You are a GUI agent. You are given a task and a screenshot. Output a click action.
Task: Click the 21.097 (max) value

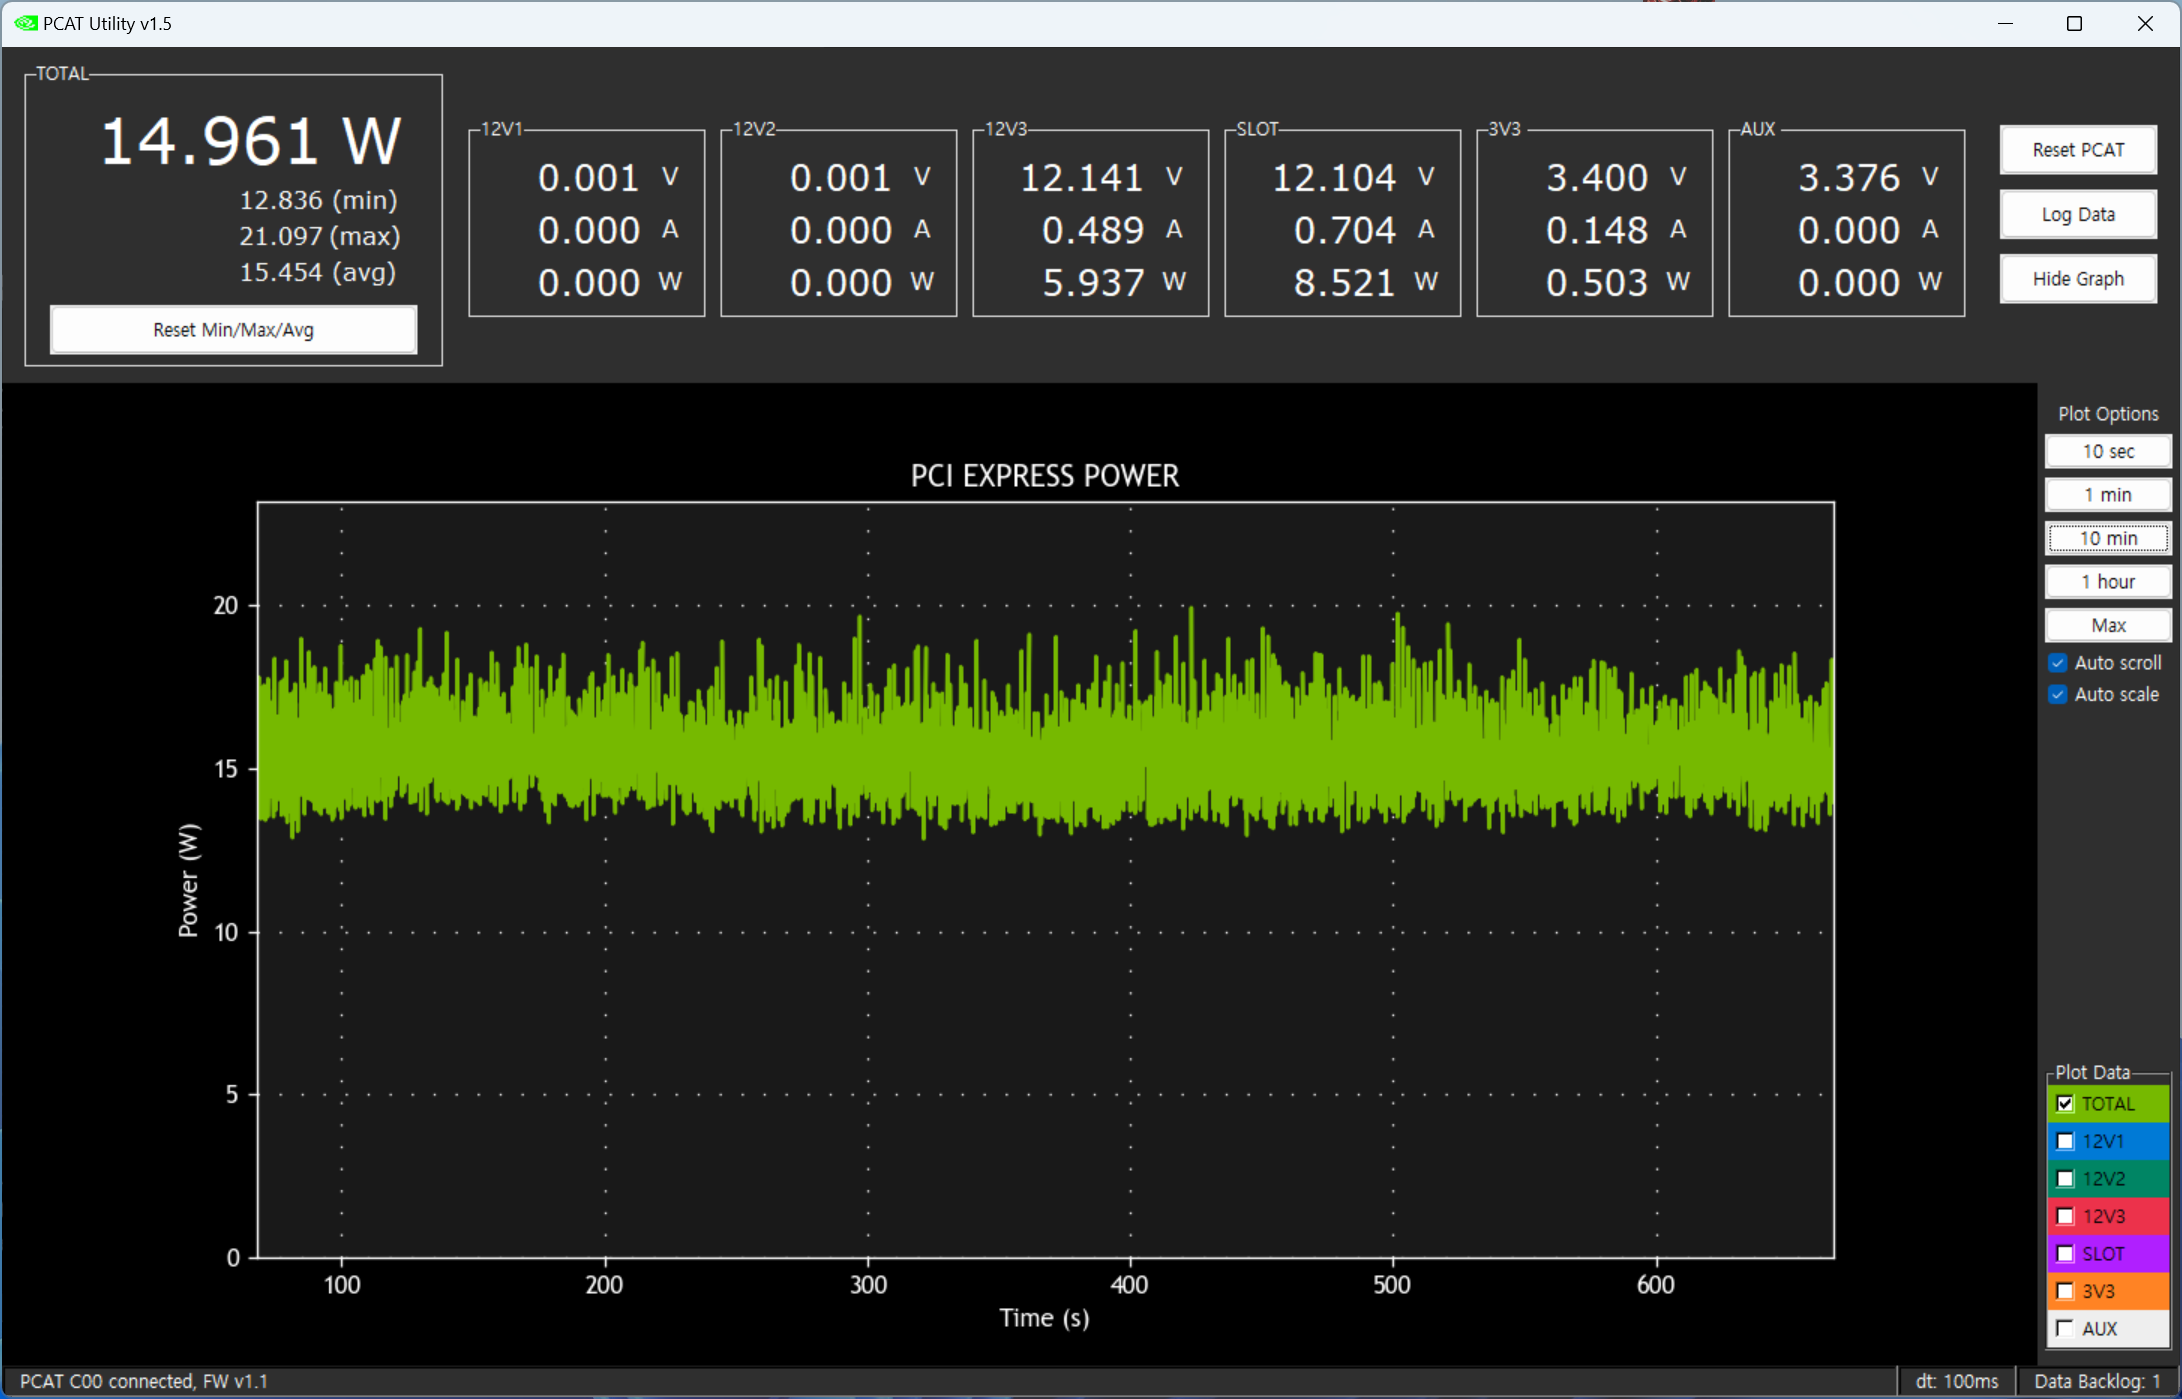tap(319, 236)
